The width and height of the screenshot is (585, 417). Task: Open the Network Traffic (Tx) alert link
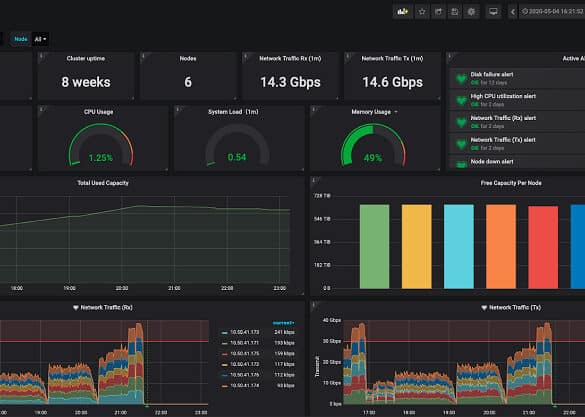click(x=503, y=140)
